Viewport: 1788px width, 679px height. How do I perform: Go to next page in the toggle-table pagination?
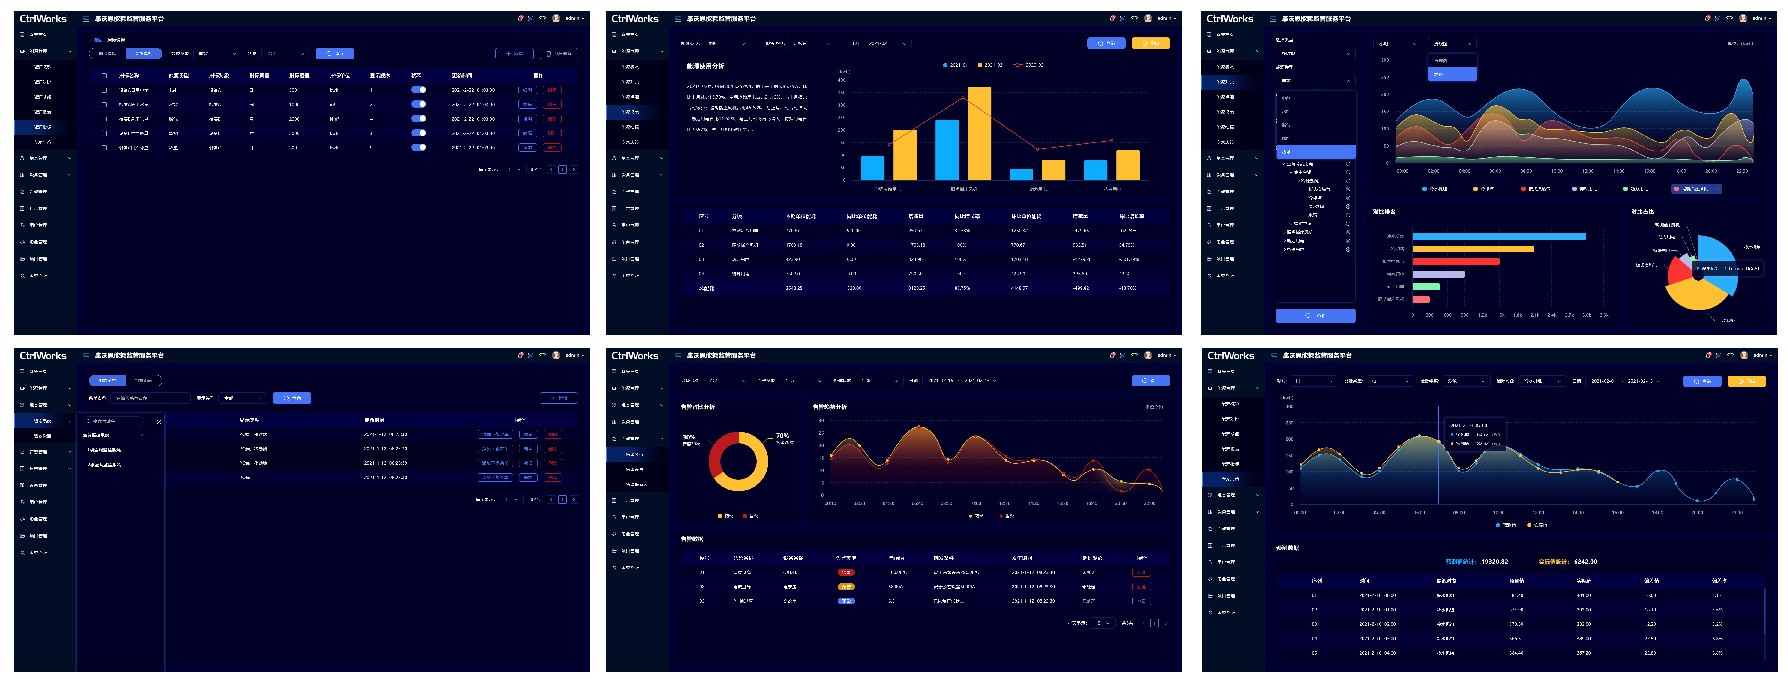click(x=573, y=170)
